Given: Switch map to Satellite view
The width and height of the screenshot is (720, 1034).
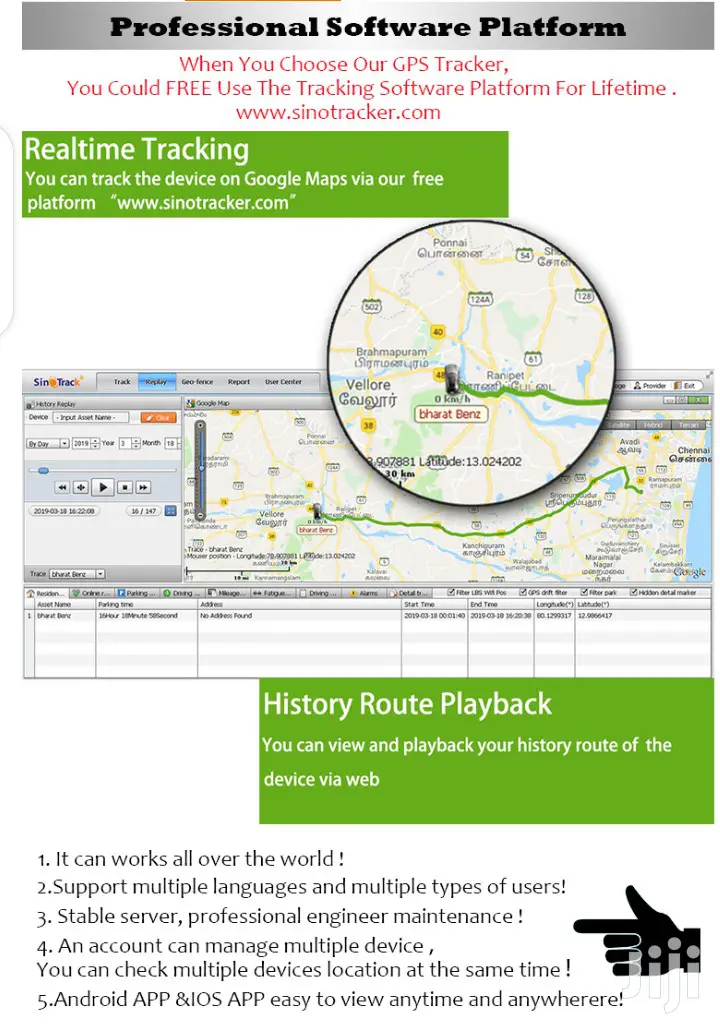Looking at the screenshot, I should coord(620,425).
